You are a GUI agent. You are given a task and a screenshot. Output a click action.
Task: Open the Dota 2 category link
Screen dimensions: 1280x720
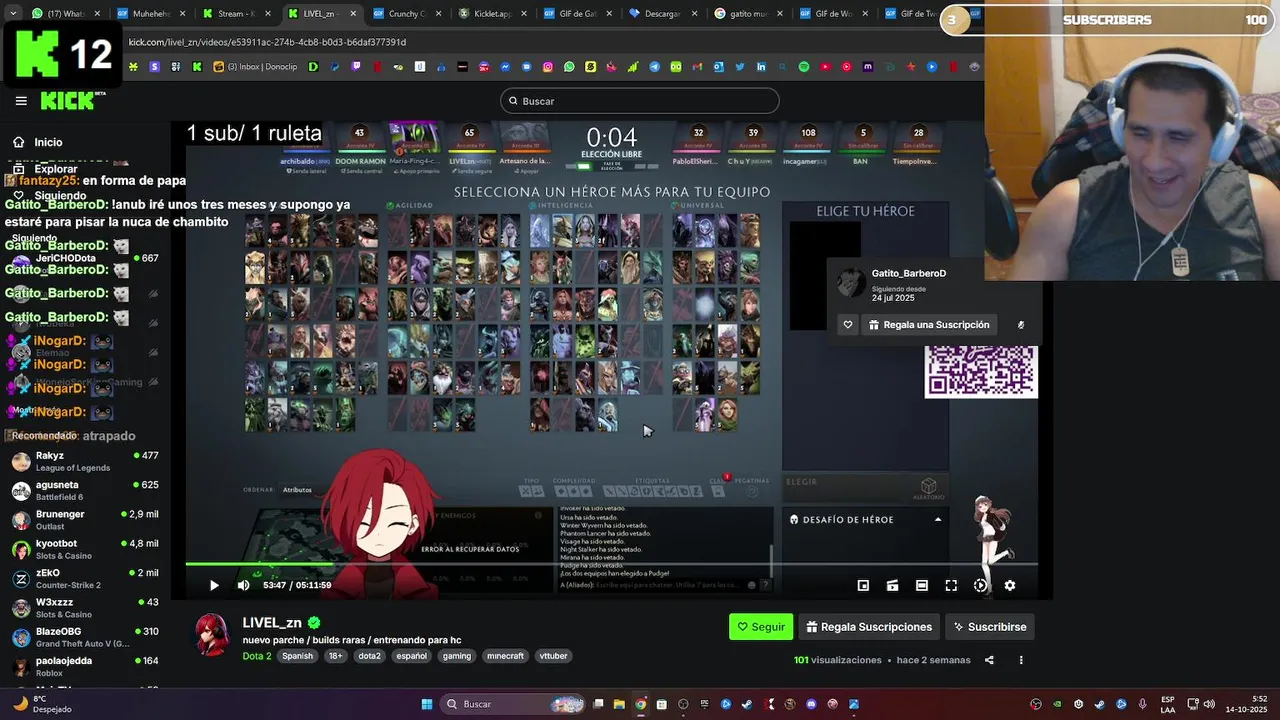pyautogui.click(x=257, y=656)
